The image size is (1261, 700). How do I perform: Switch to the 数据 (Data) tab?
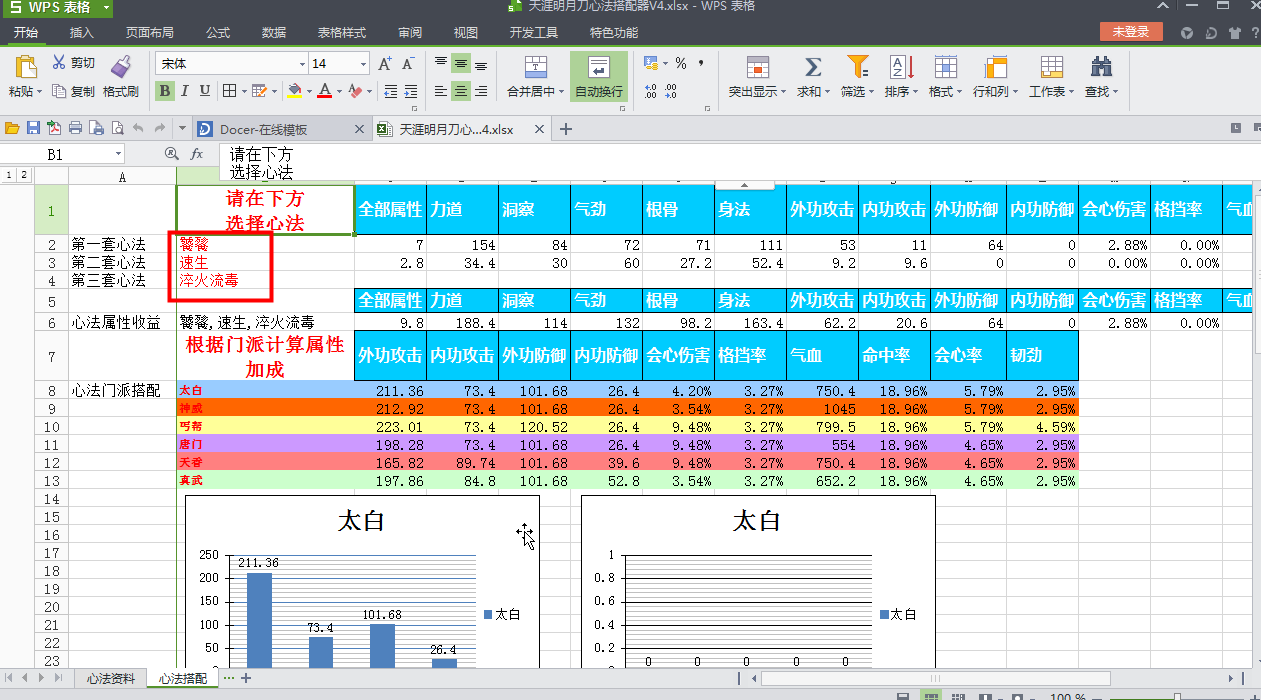click(274, 32)
